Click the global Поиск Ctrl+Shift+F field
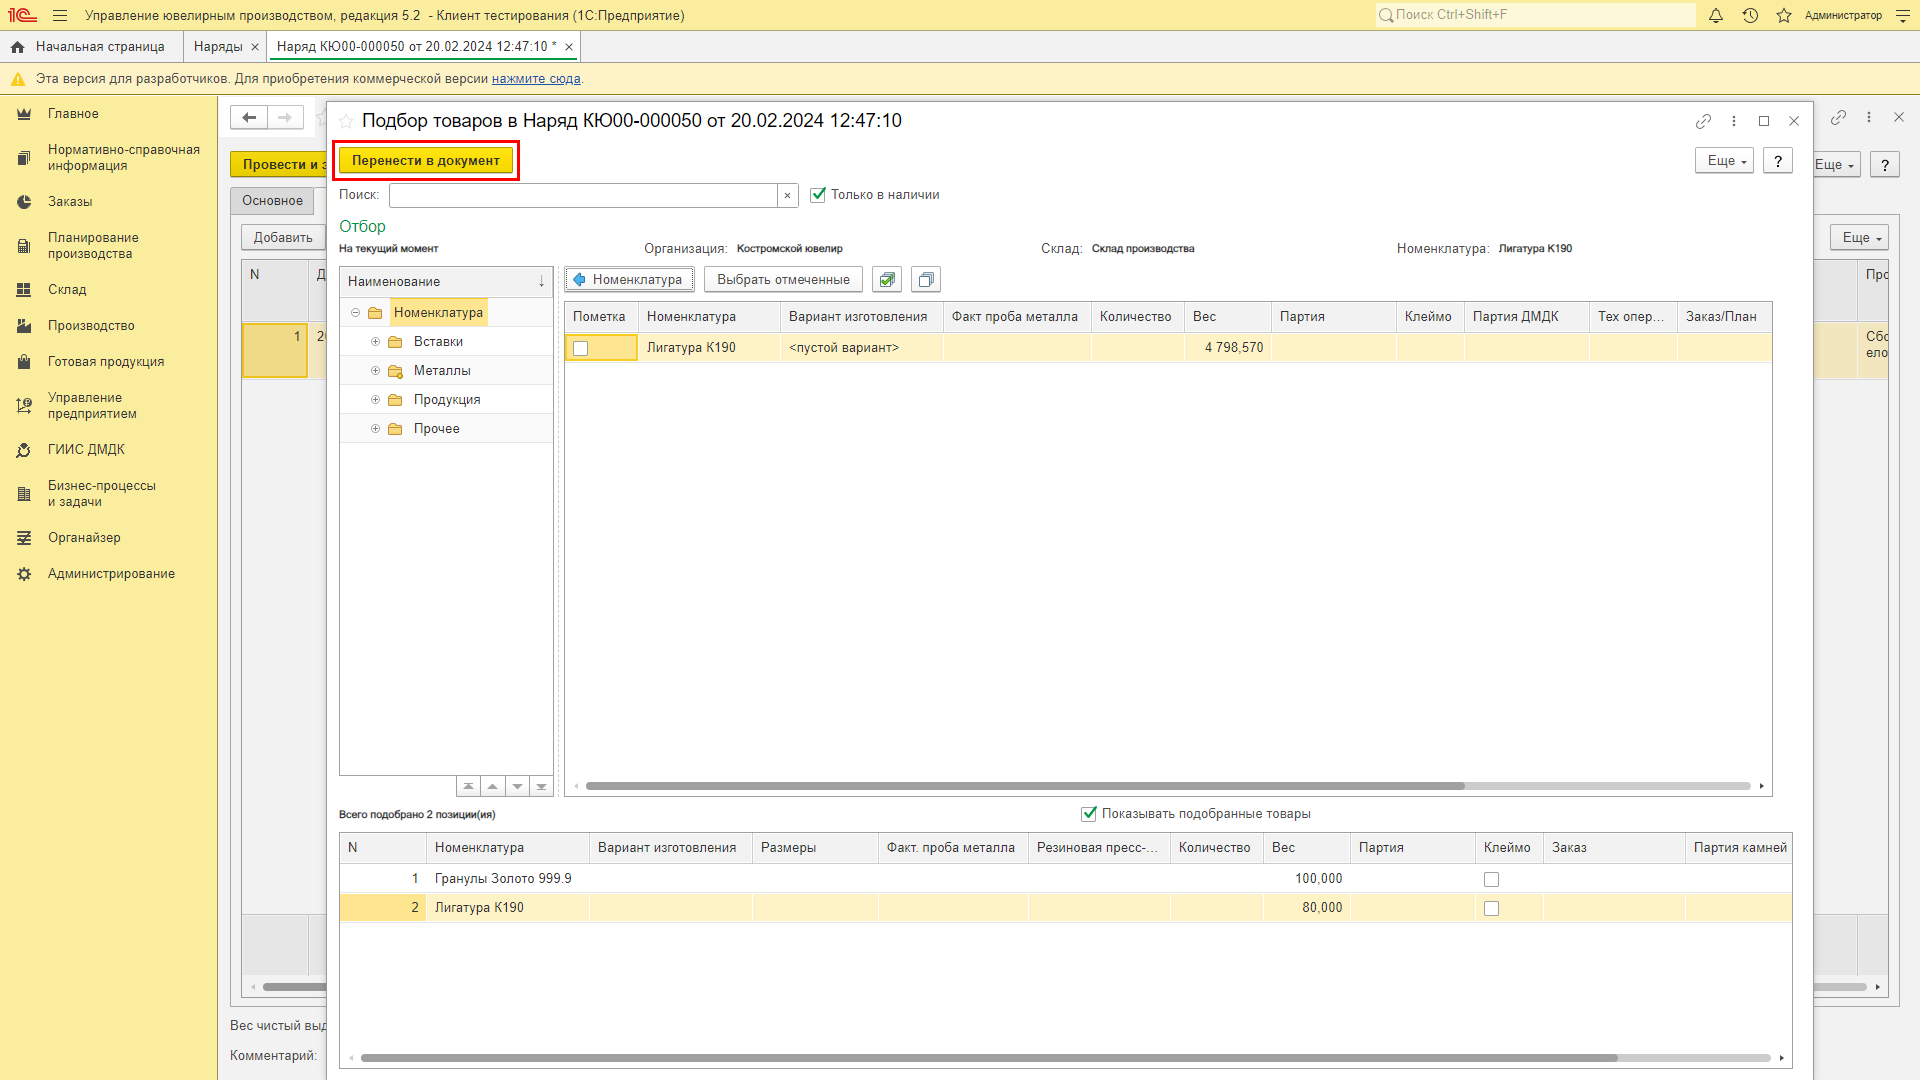Viewport: 1920px width, 1080px height. [1536, 15]
